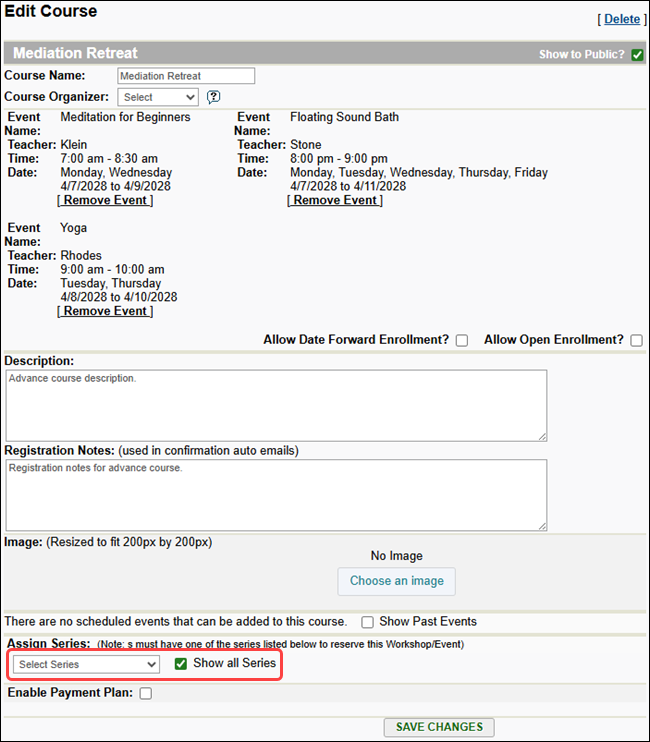Click teacher name 'Rhodes'
650x742 pixels.
pyautogui.click(x=81, y=256)
